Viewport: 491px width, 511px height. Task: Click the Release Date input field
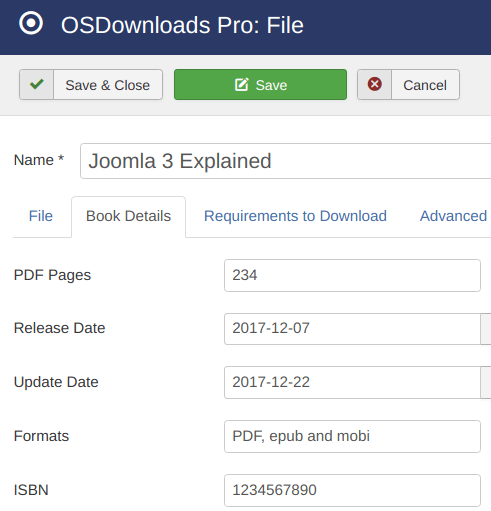[352, 329]
